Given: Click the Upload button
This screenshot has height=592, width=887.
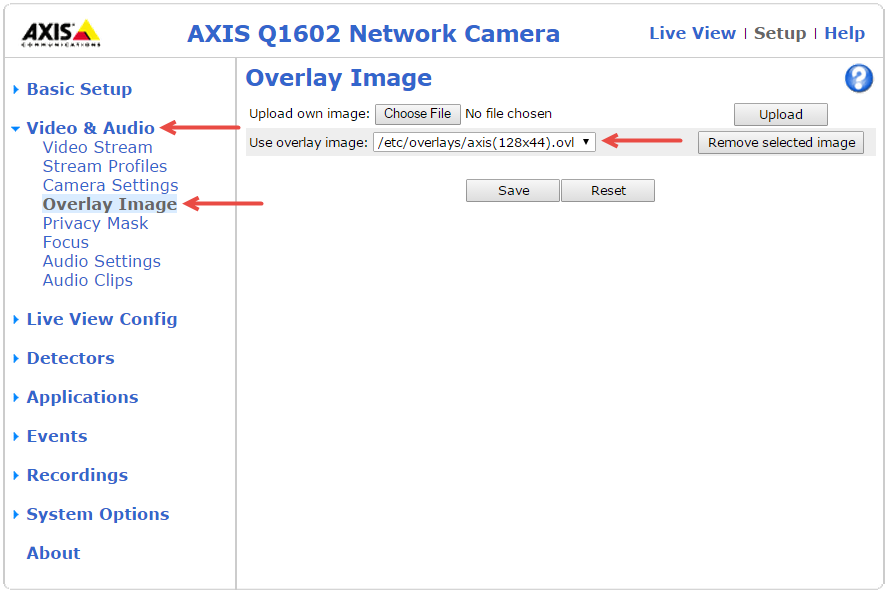Looking at the screenshot, I should click(781, 115).
